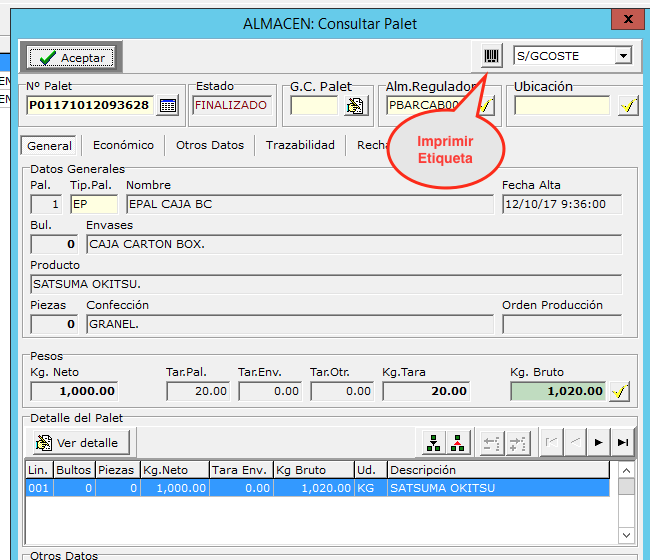Screen dimensions: 650x560
Task: Open the calendar icon beside Nº Palet
Action: tap(167, 105)
